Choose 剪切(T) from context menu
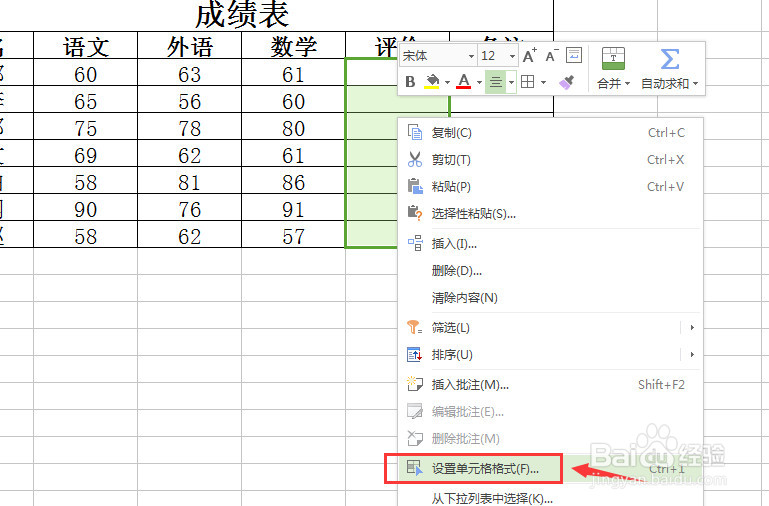The width and height of the screenshot is (769, 506). click(x=550, y=160)
